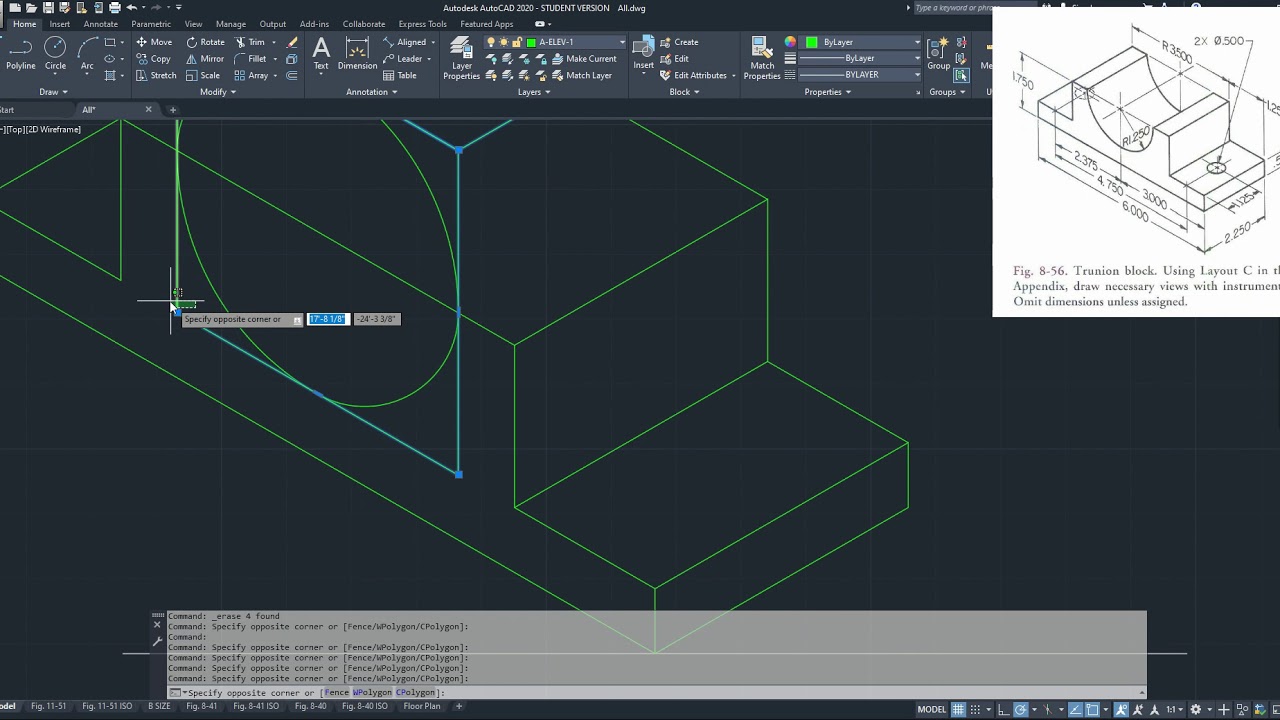The image size is (1280, 720).
Task: Expand the Annotation panel
Action: click(371, 92)
